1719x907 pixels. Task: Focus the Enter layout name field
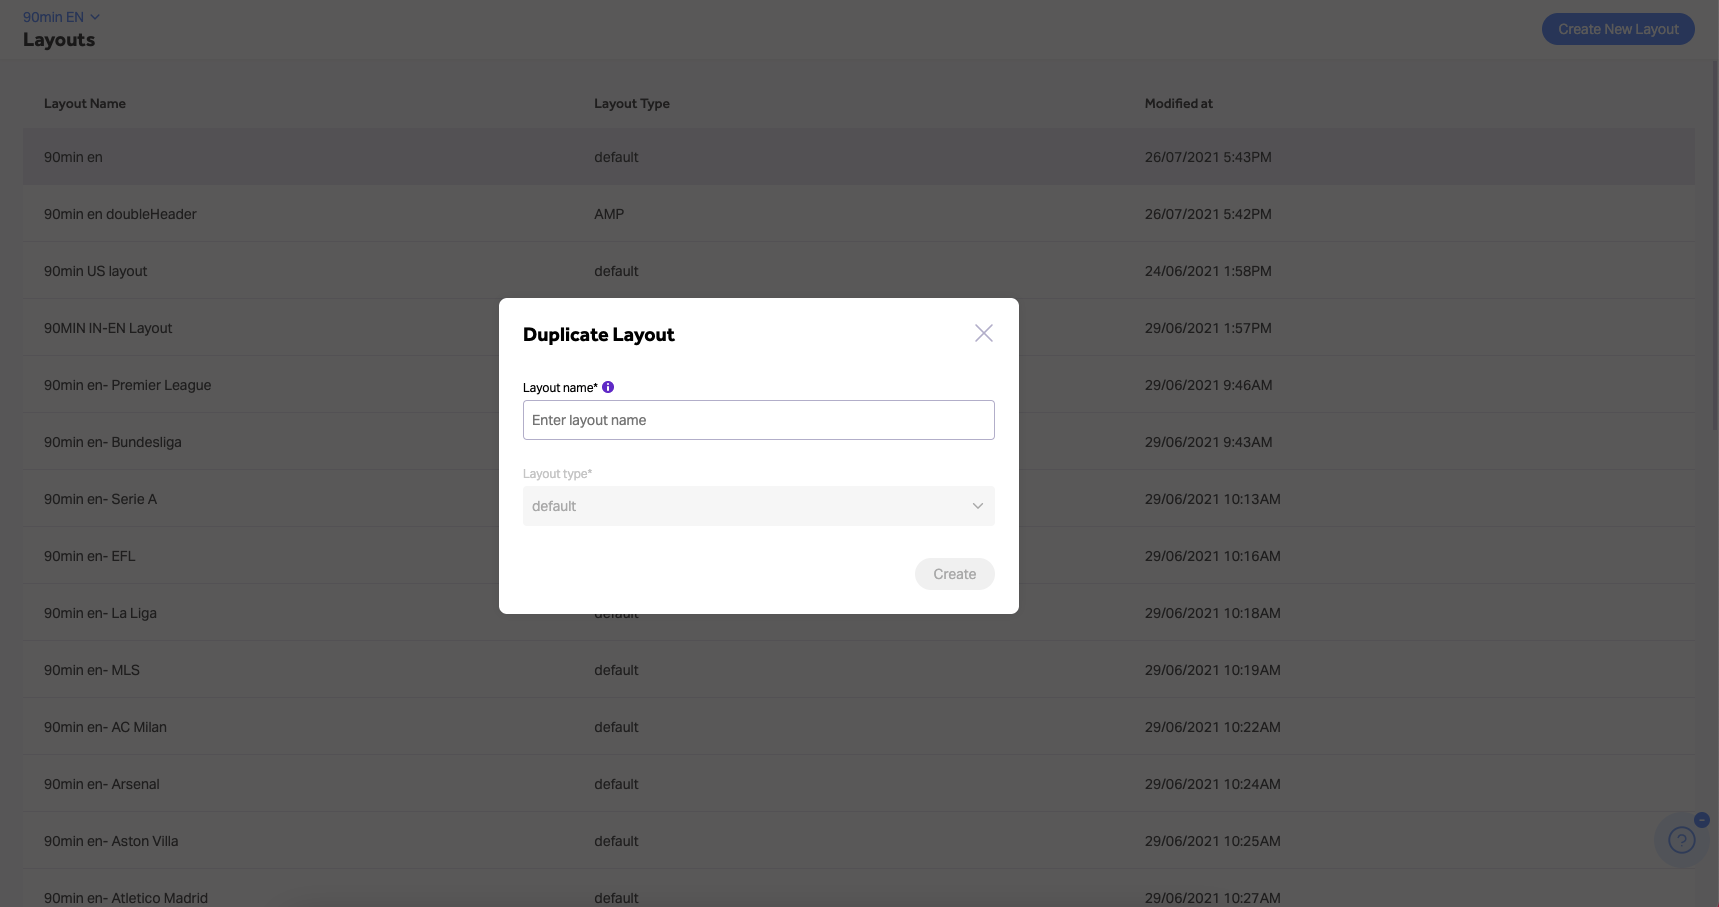pos(759,420)
